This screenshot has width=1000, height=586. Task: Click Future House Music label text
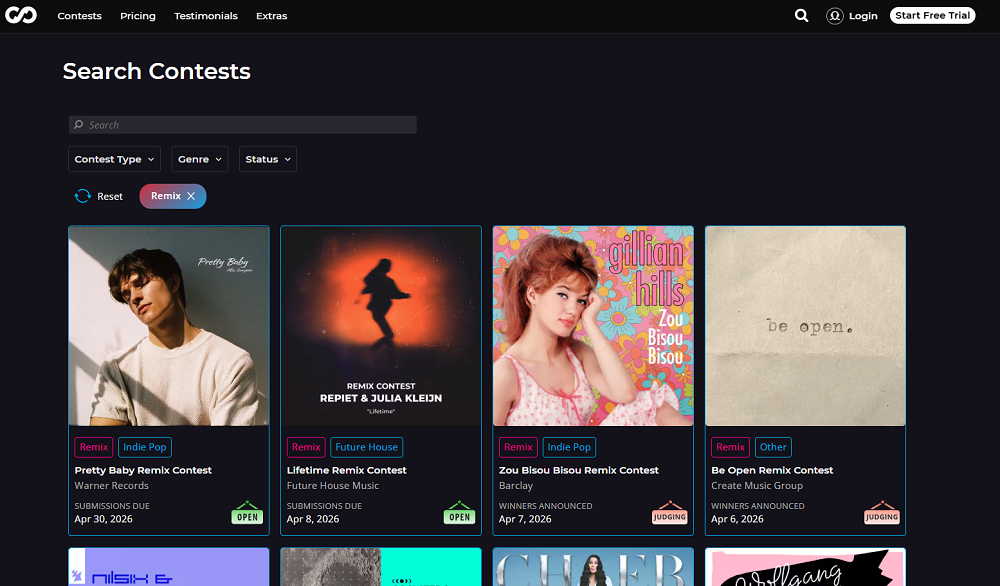coord(333,486)
